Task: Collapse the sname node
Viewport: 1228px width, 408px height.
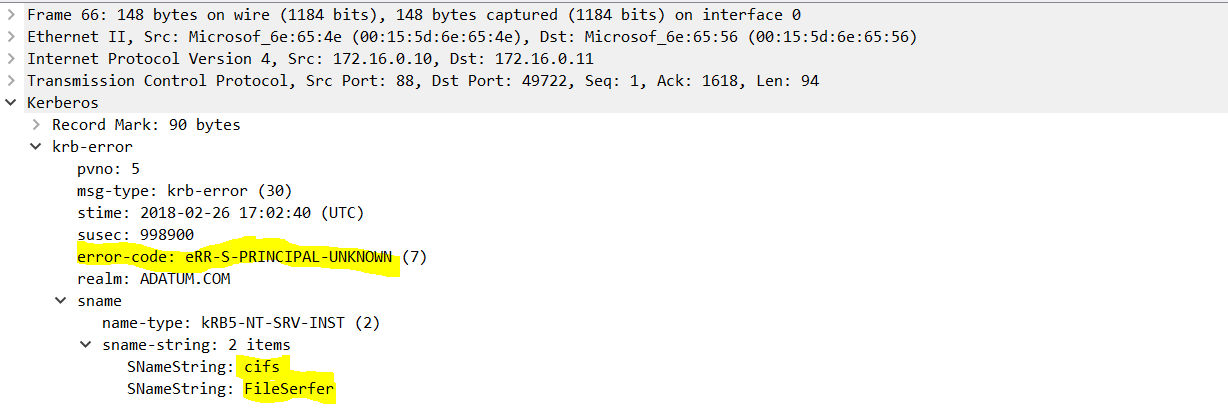Action: (x=60, y=300)
